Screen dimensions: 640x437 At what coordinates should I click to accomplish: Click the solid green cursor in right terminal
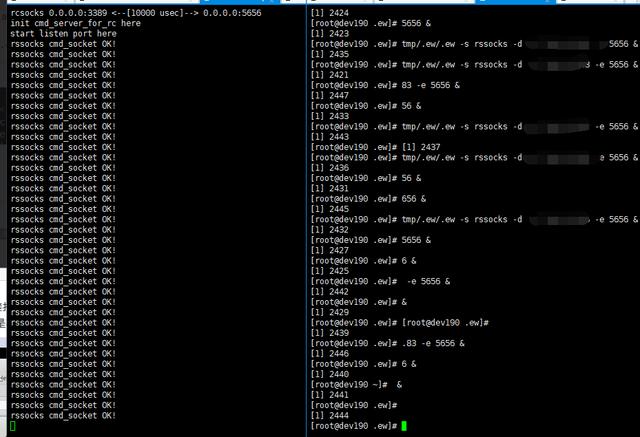coord(404,426)
